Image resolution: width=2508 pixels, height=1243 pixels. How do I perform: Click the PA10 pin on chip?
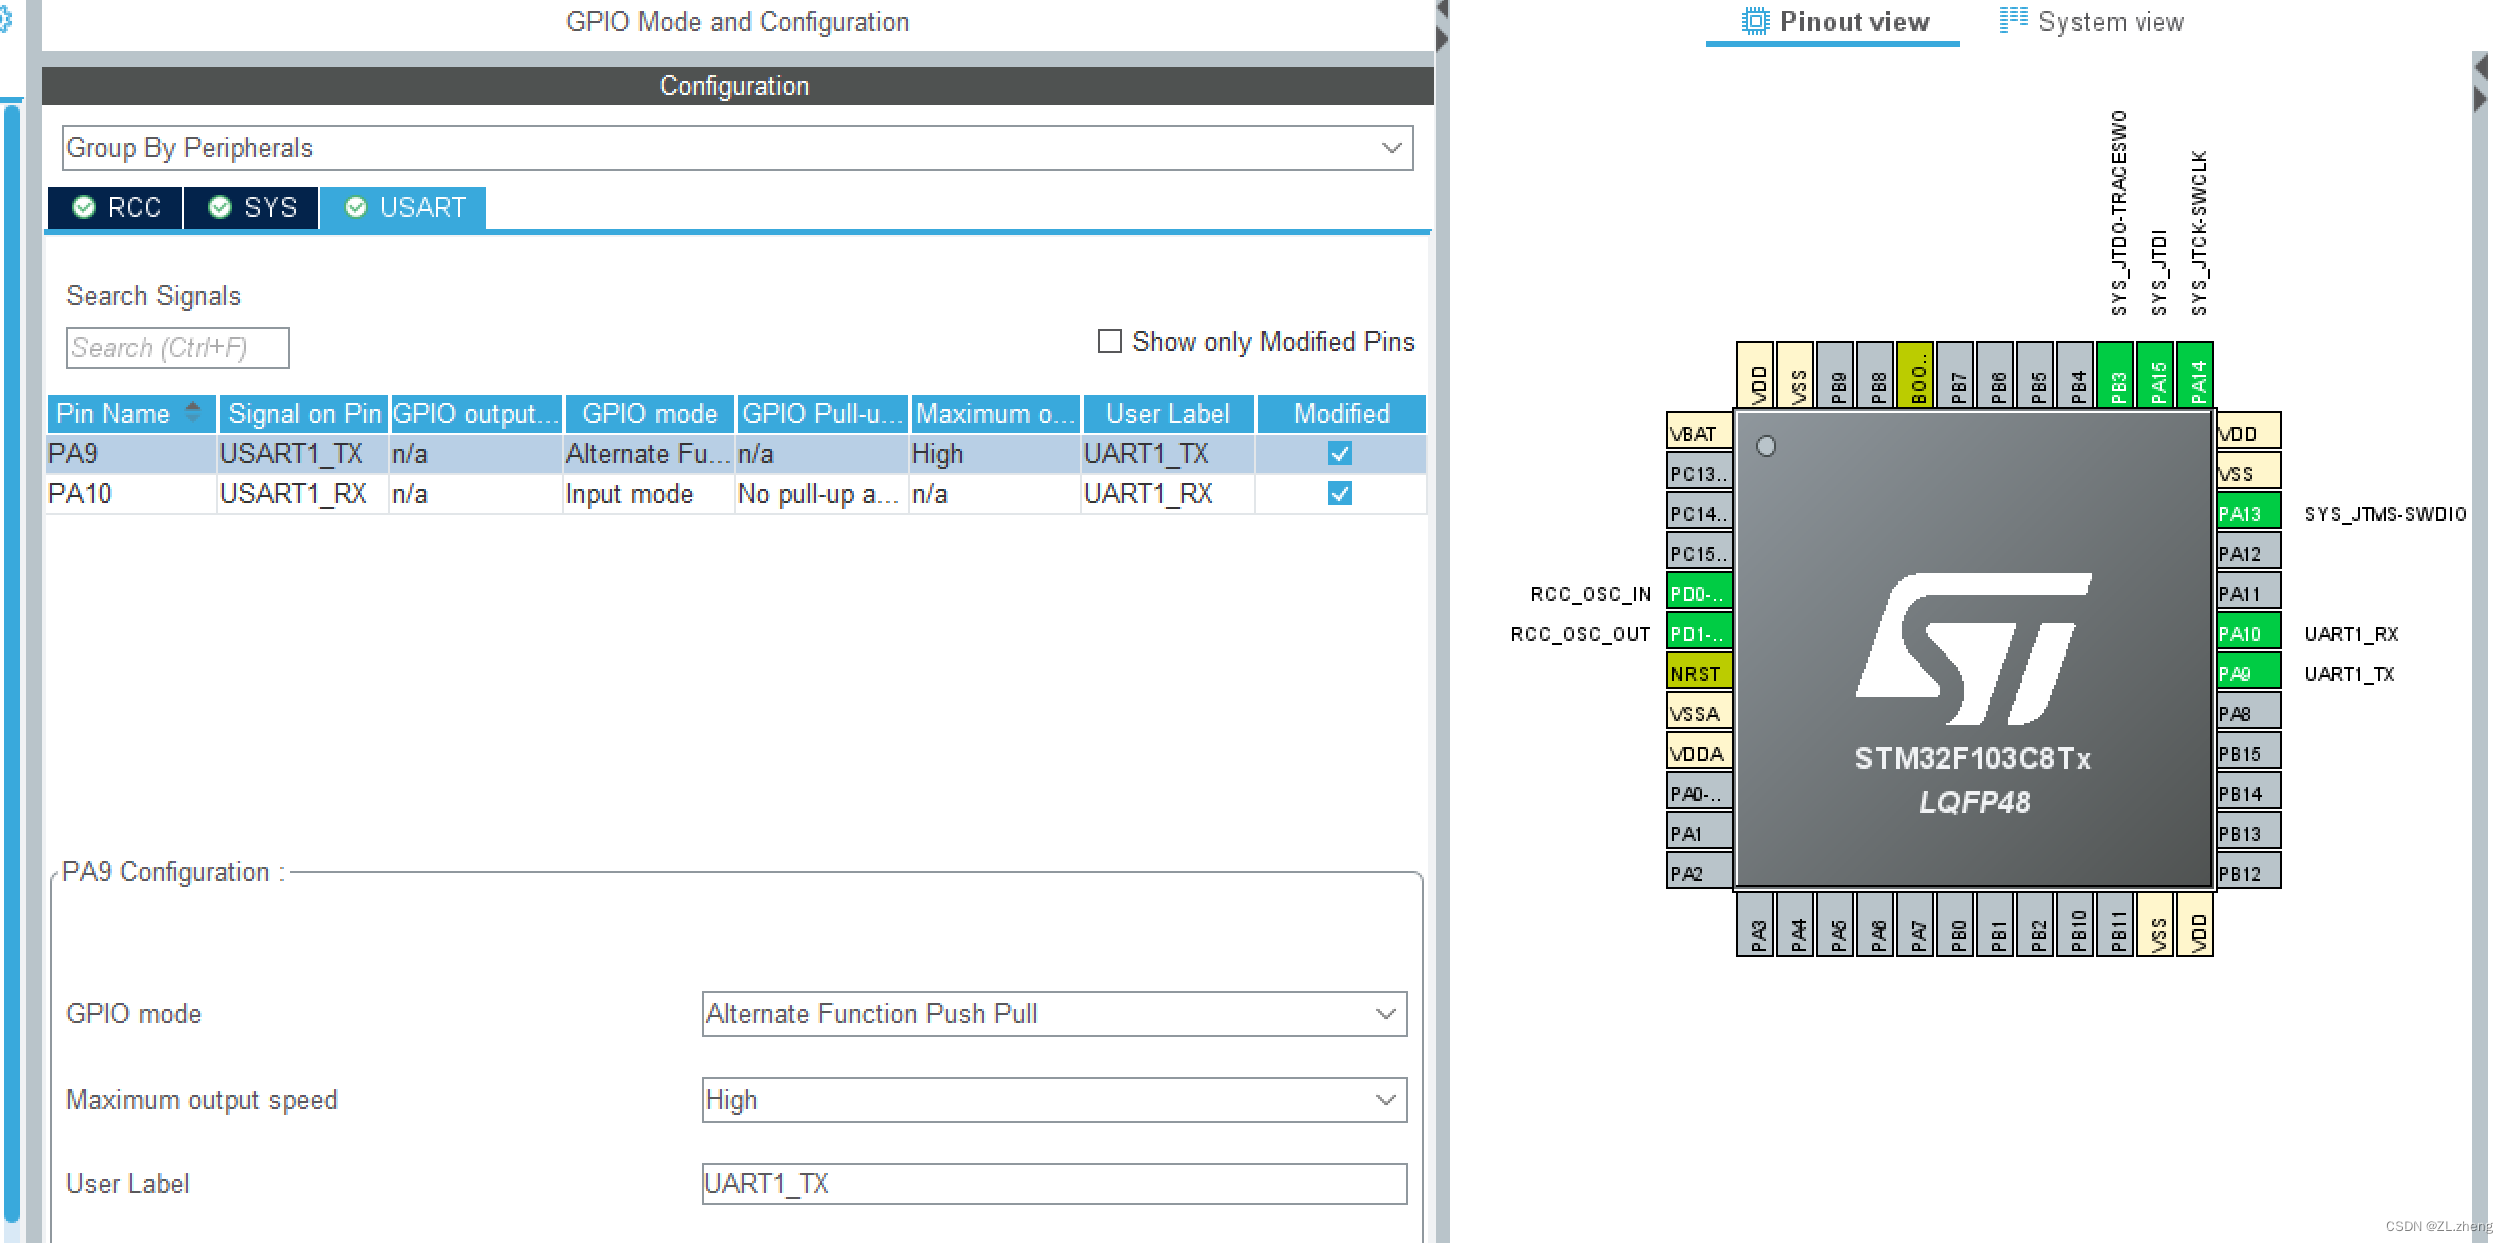click(x=2248, y=633)
